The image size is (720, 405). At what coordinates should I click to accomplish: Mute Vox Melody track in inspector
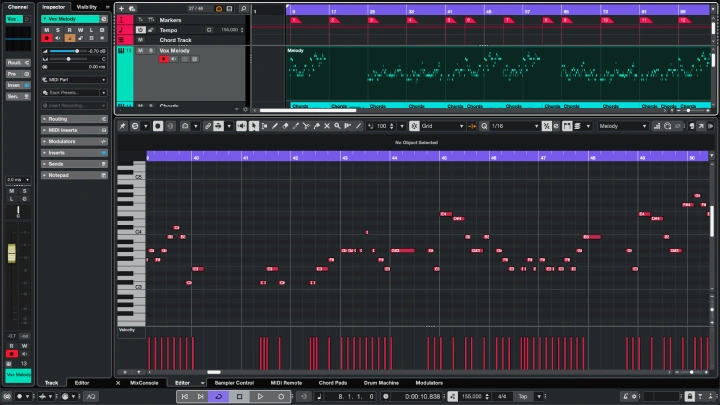[x=46, y=30]
